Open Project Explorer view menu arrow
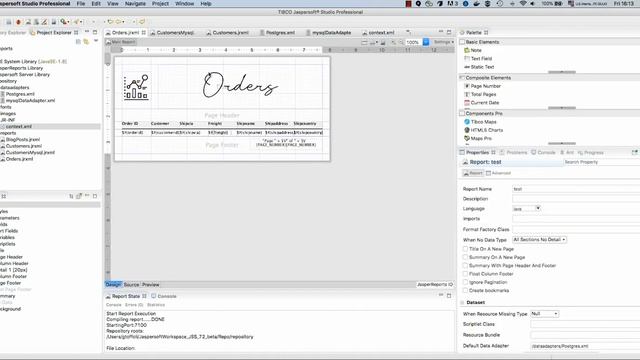640x360 pixels. pos(96,41)
